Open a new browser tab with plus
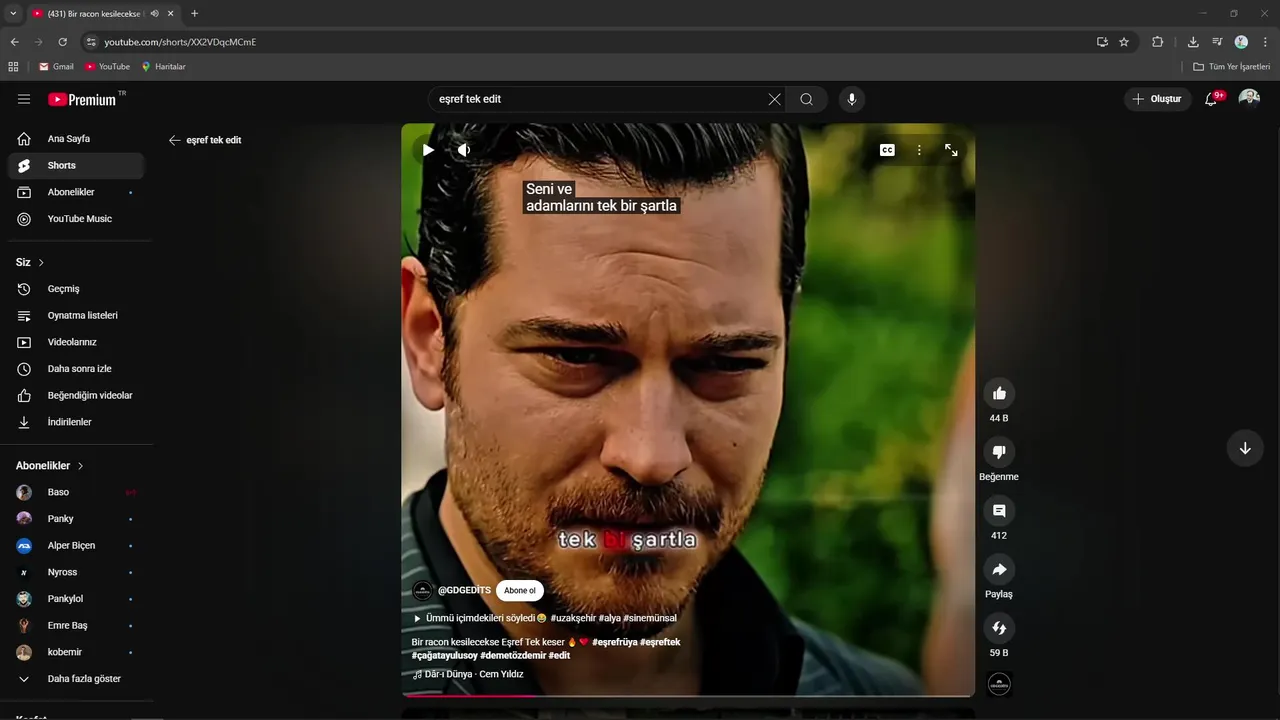 pyautogui.click(x=194, y=13)
